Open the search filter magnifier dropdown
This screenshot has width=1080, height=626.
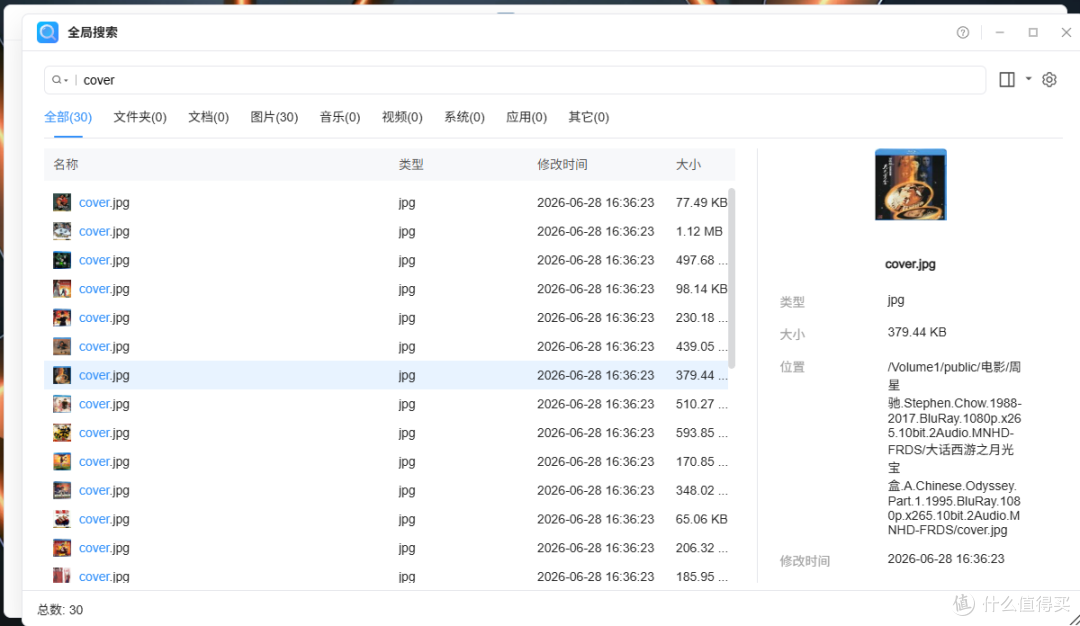(60, 80)
